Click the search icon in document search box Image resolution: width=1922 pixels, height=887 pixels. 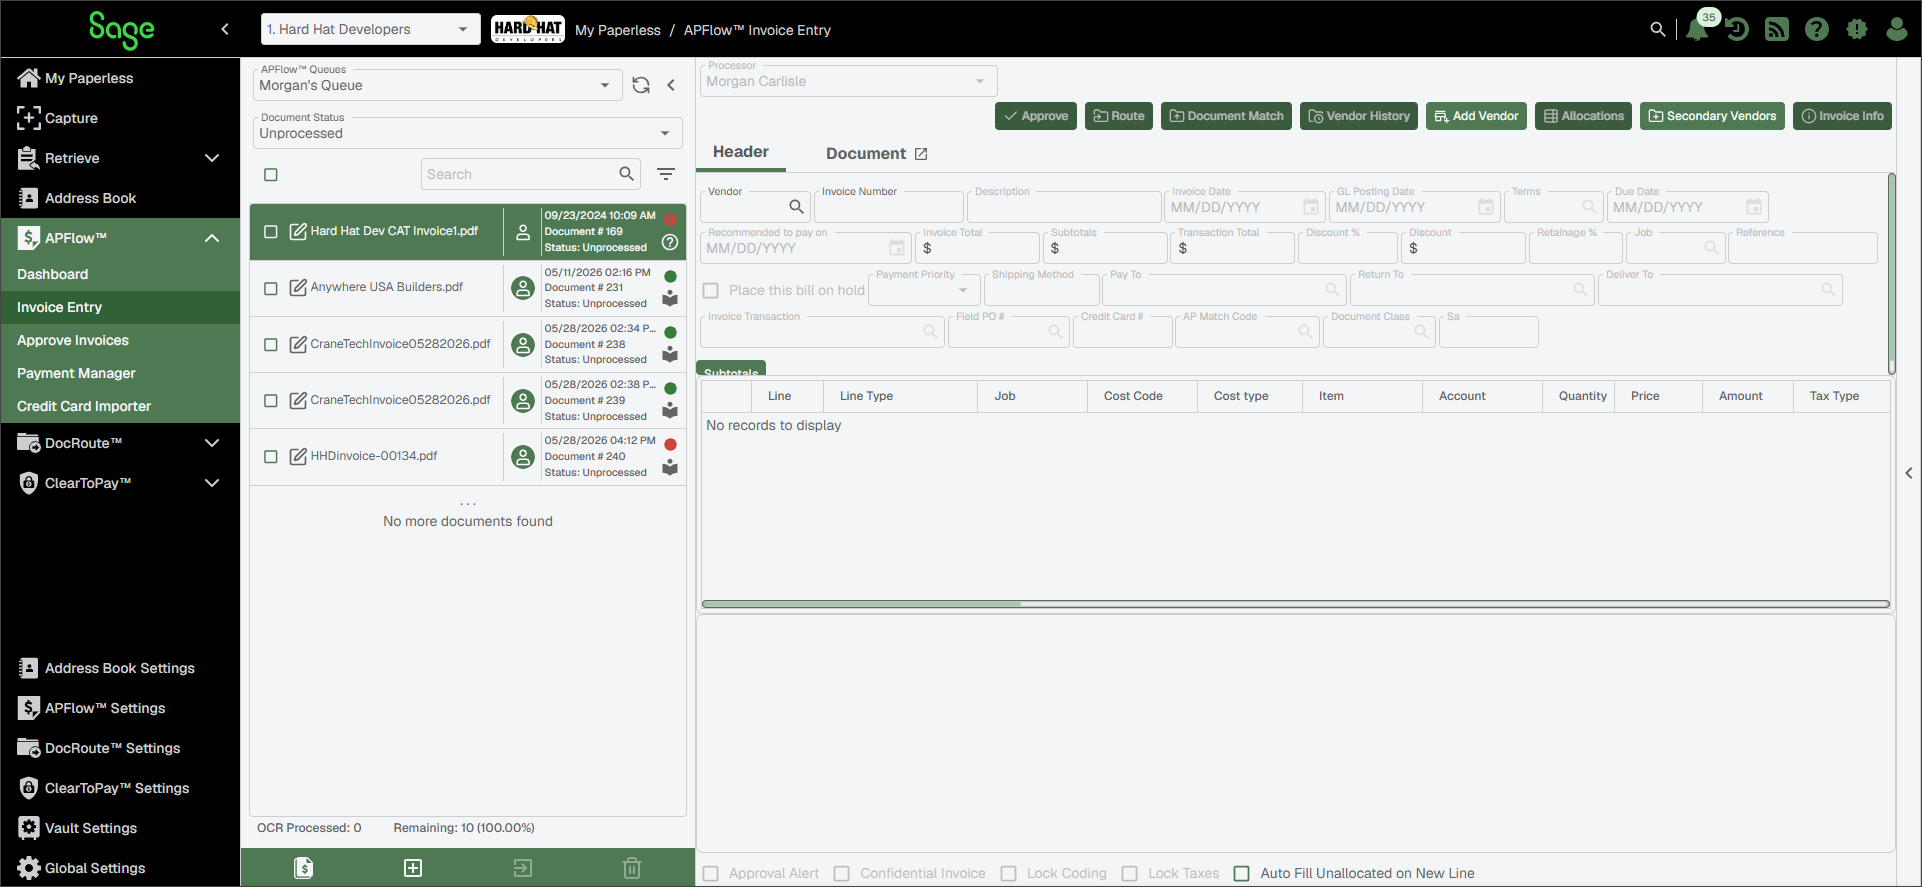(x=626, y=174)
